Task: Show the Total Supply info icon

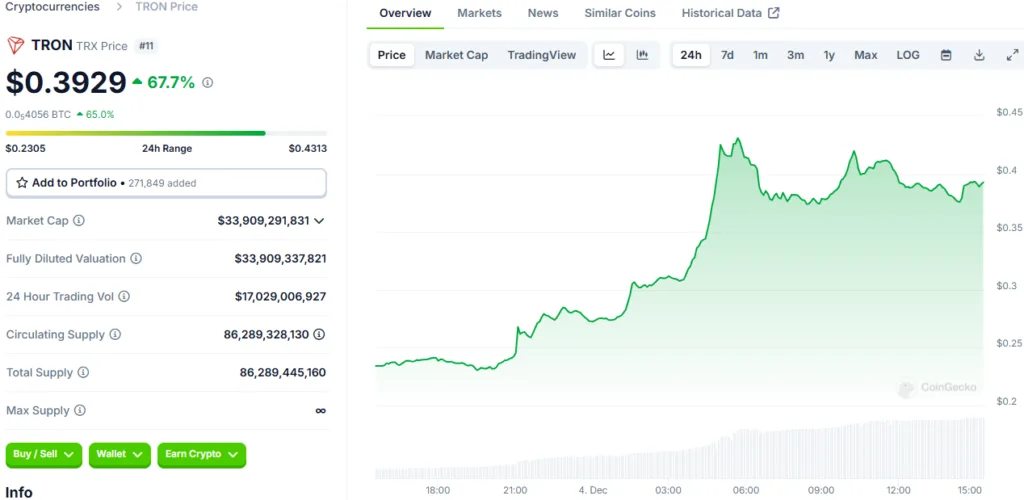Action: click(83, 372)
